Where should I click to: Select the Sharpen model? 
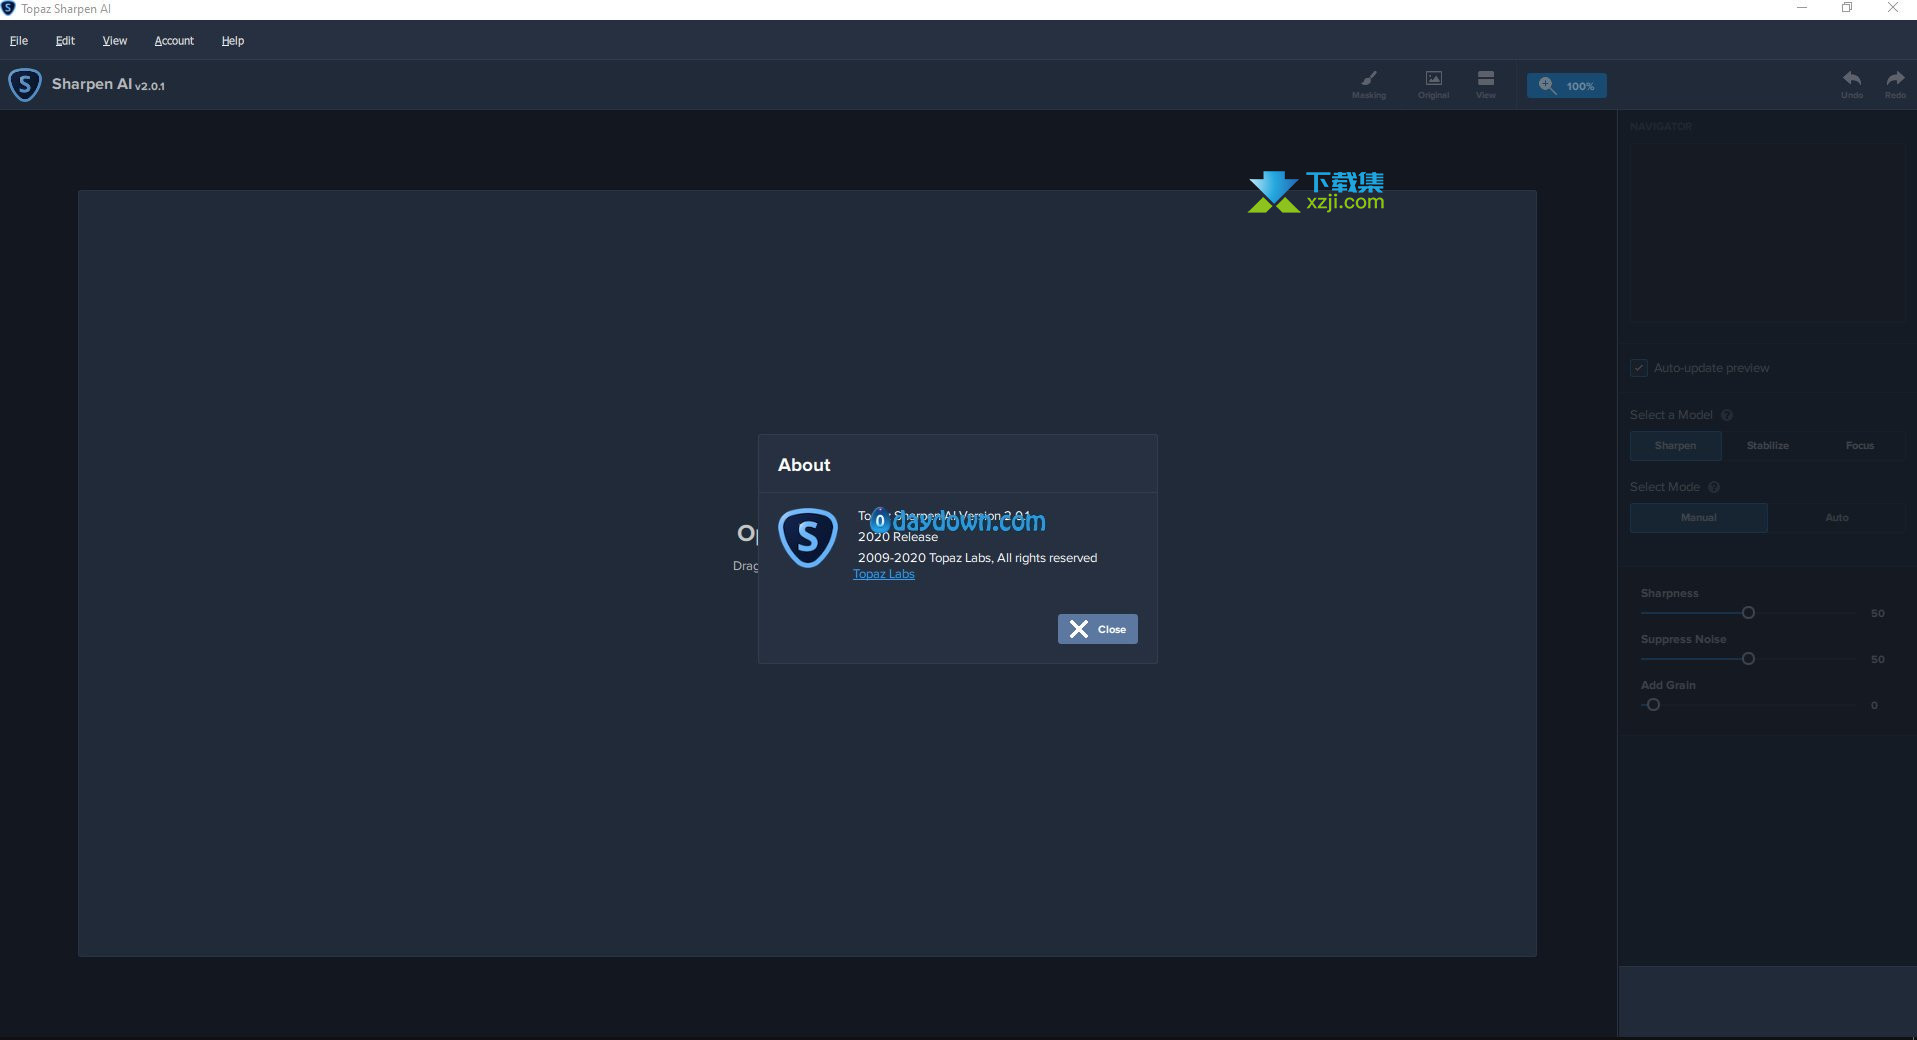1675,446
